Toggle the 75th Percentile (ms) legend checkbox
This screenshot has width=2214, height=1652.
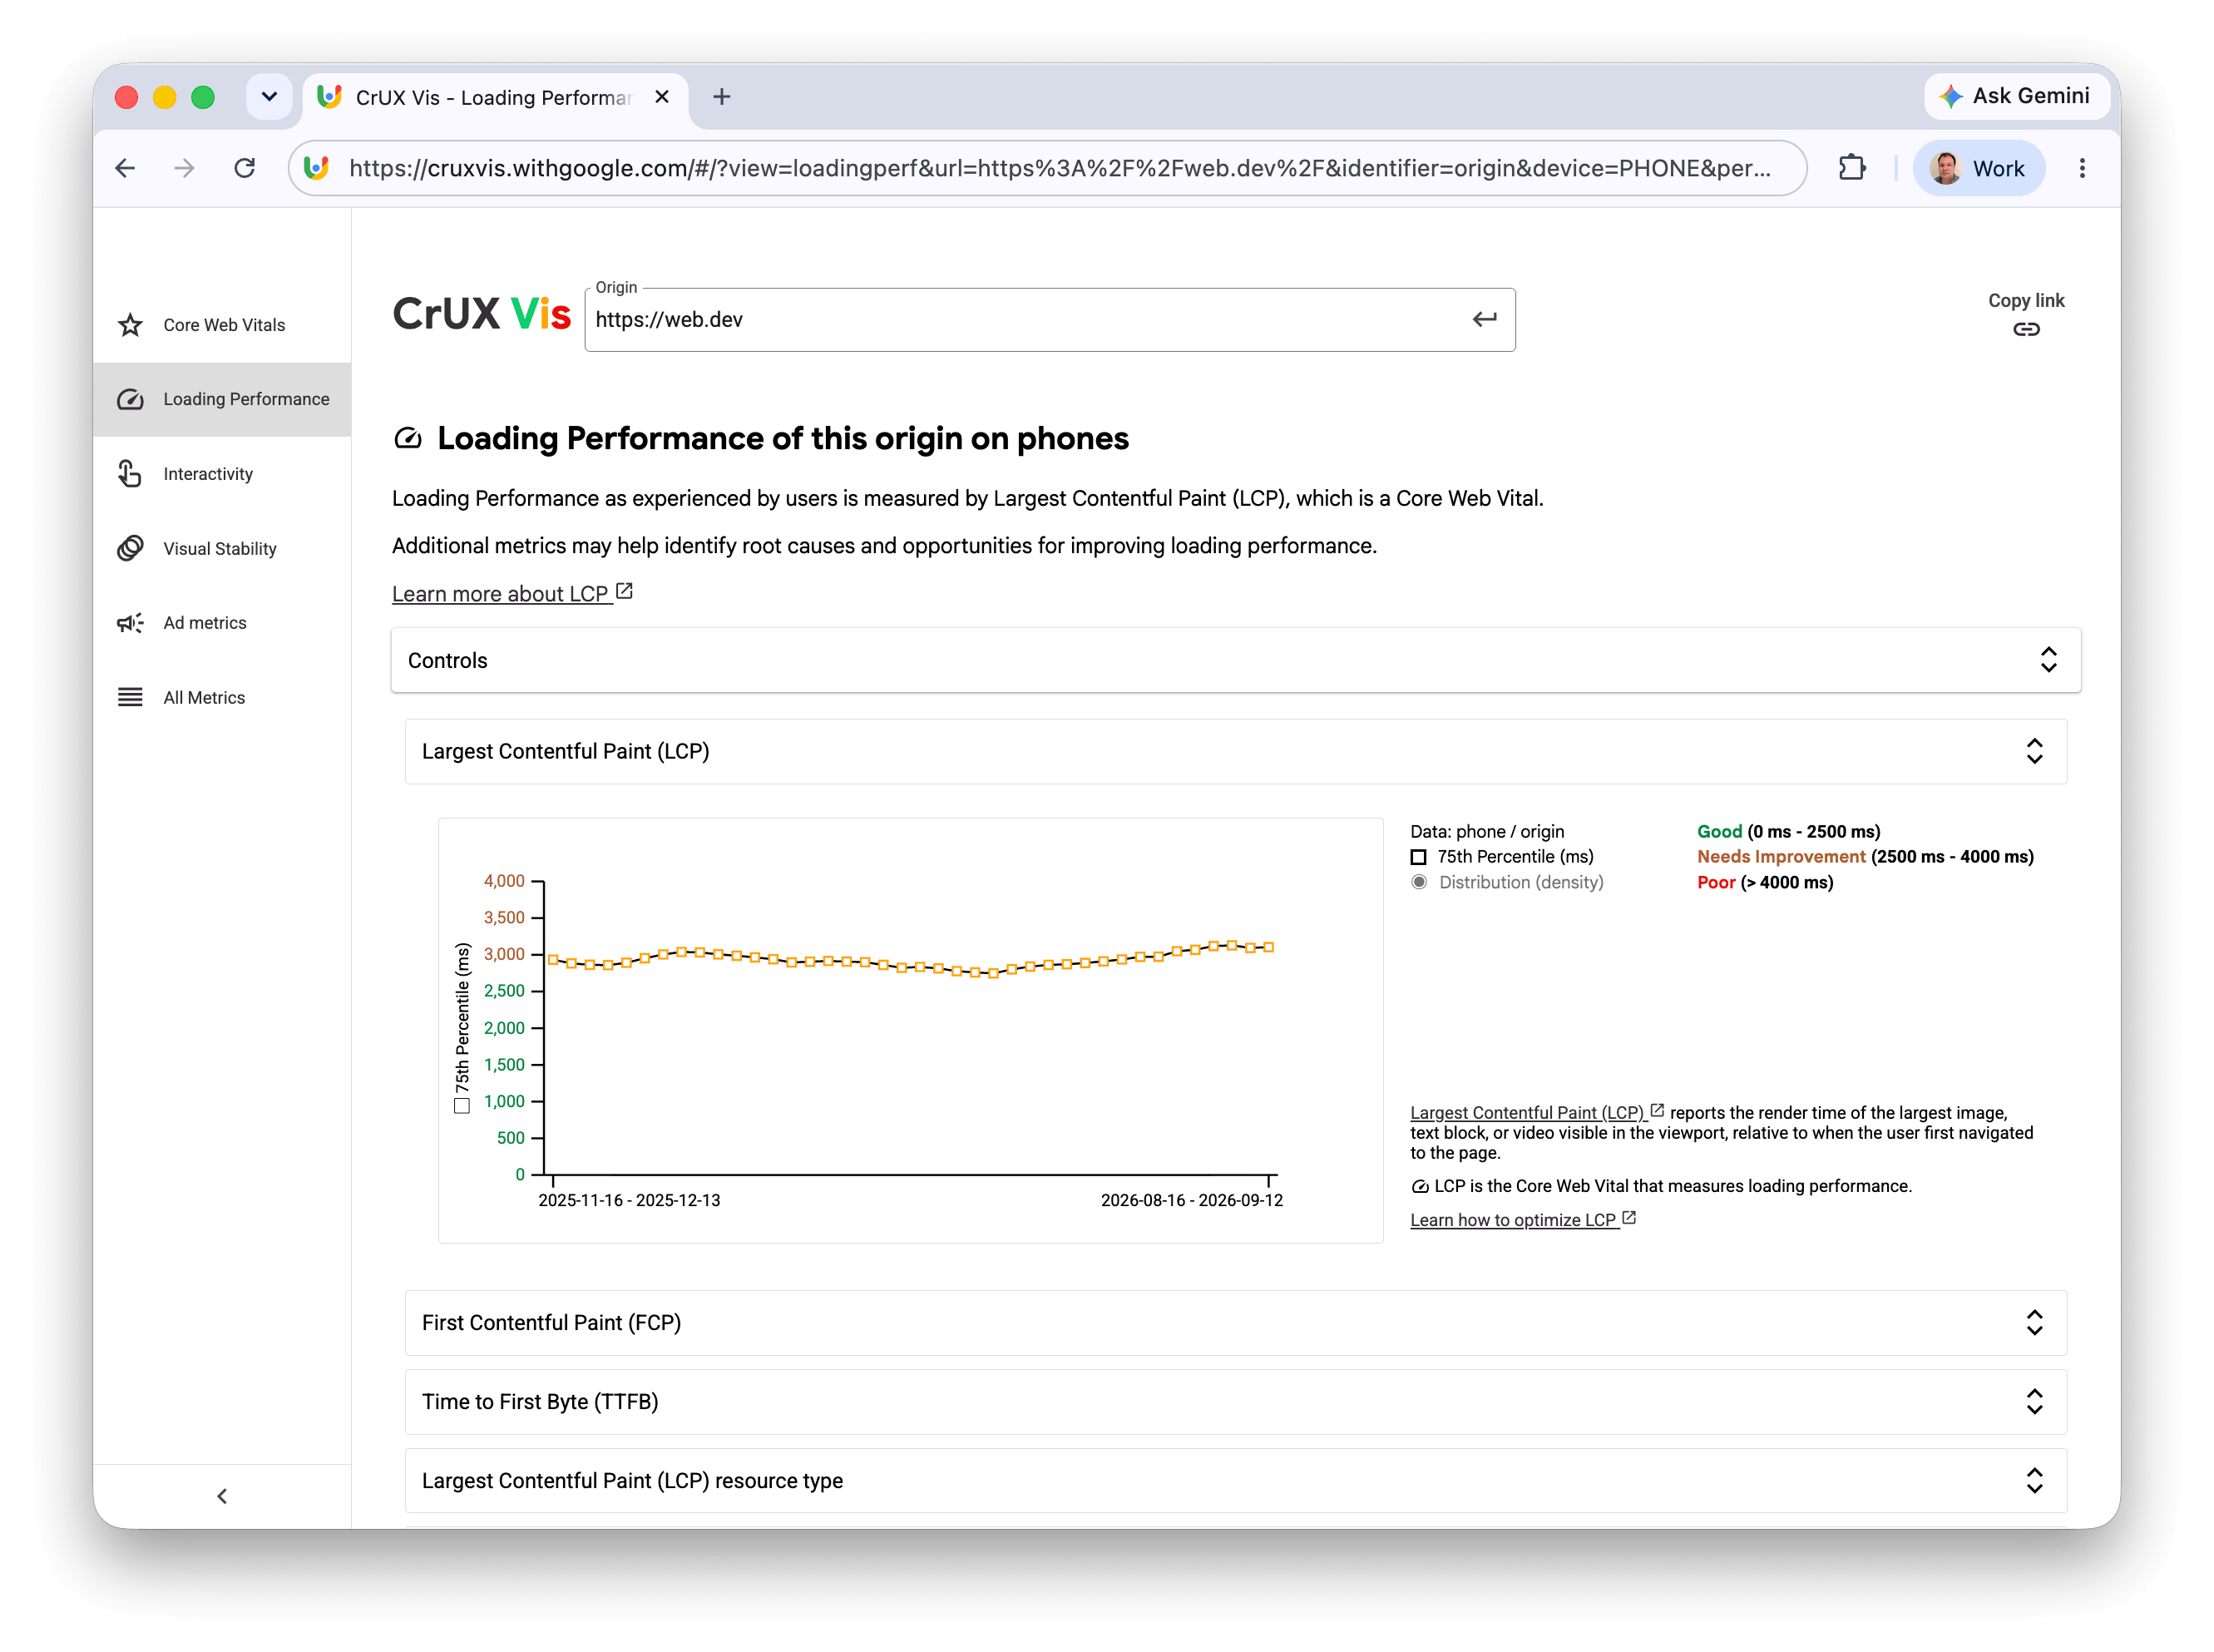pos(1418,857)
